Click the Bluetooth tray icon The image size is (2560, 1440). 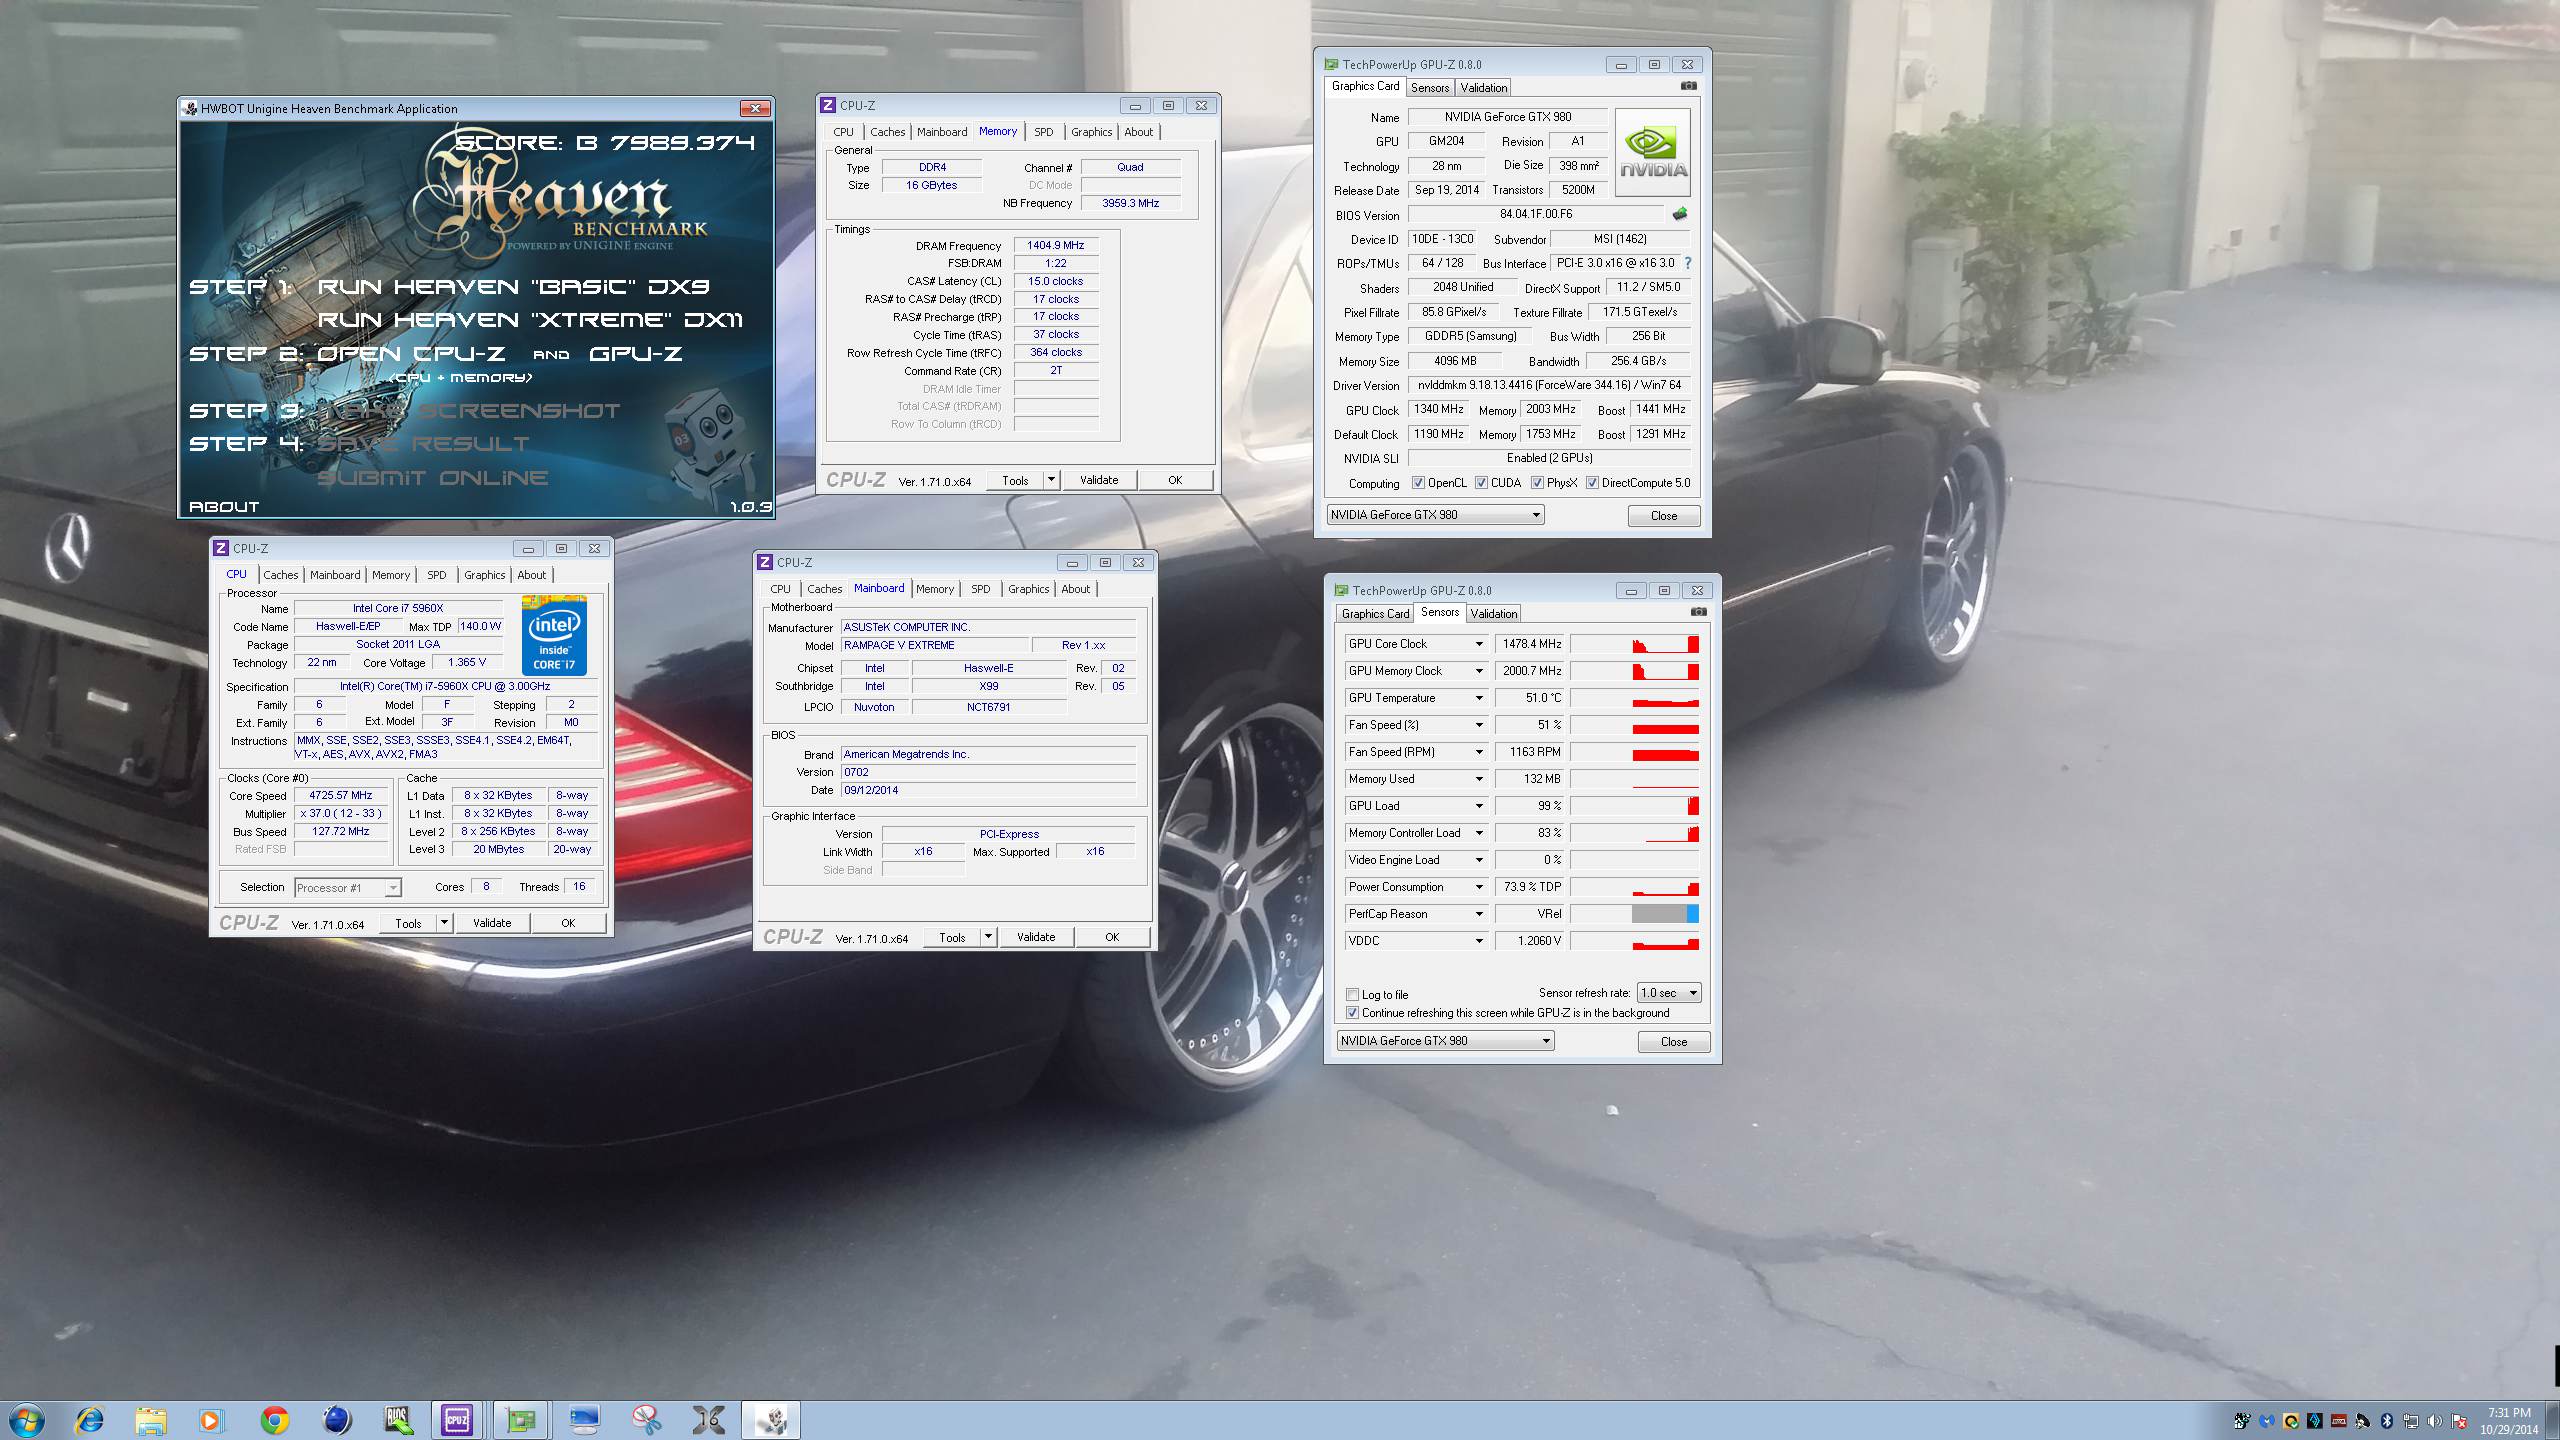[x=2386, y=1420]
